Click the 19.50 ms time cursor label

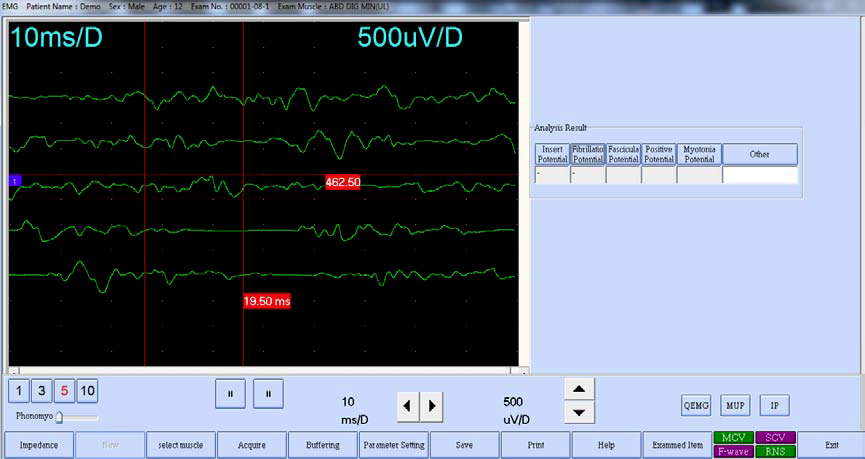coord(267,301)
